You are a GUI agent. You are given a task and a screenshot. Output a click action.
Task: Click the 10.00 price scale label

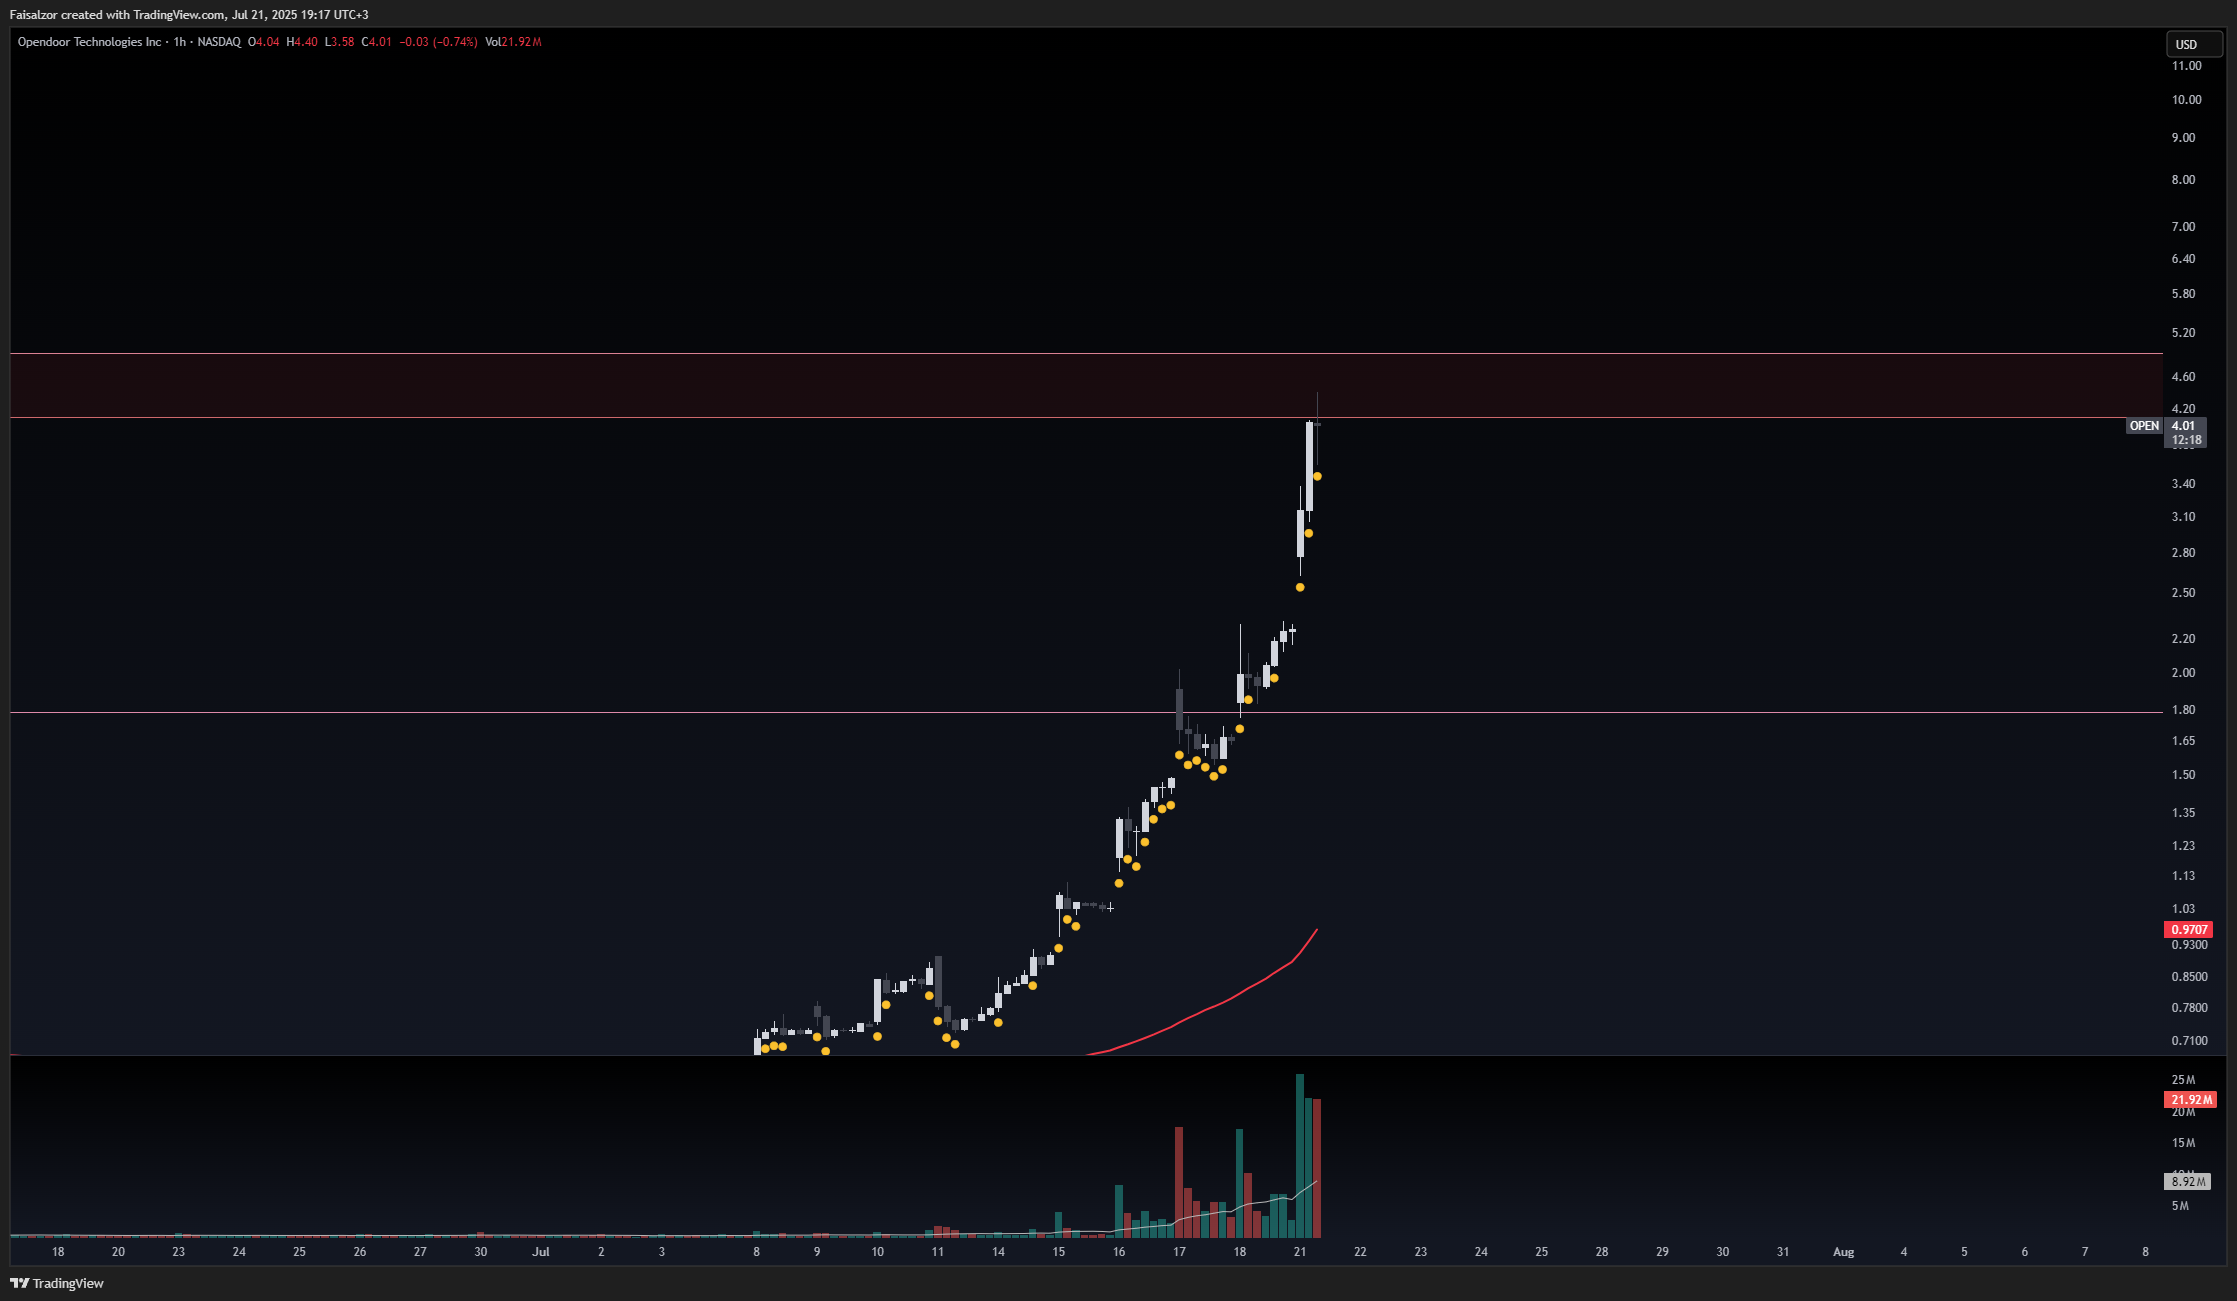(x=2186, y=100)
